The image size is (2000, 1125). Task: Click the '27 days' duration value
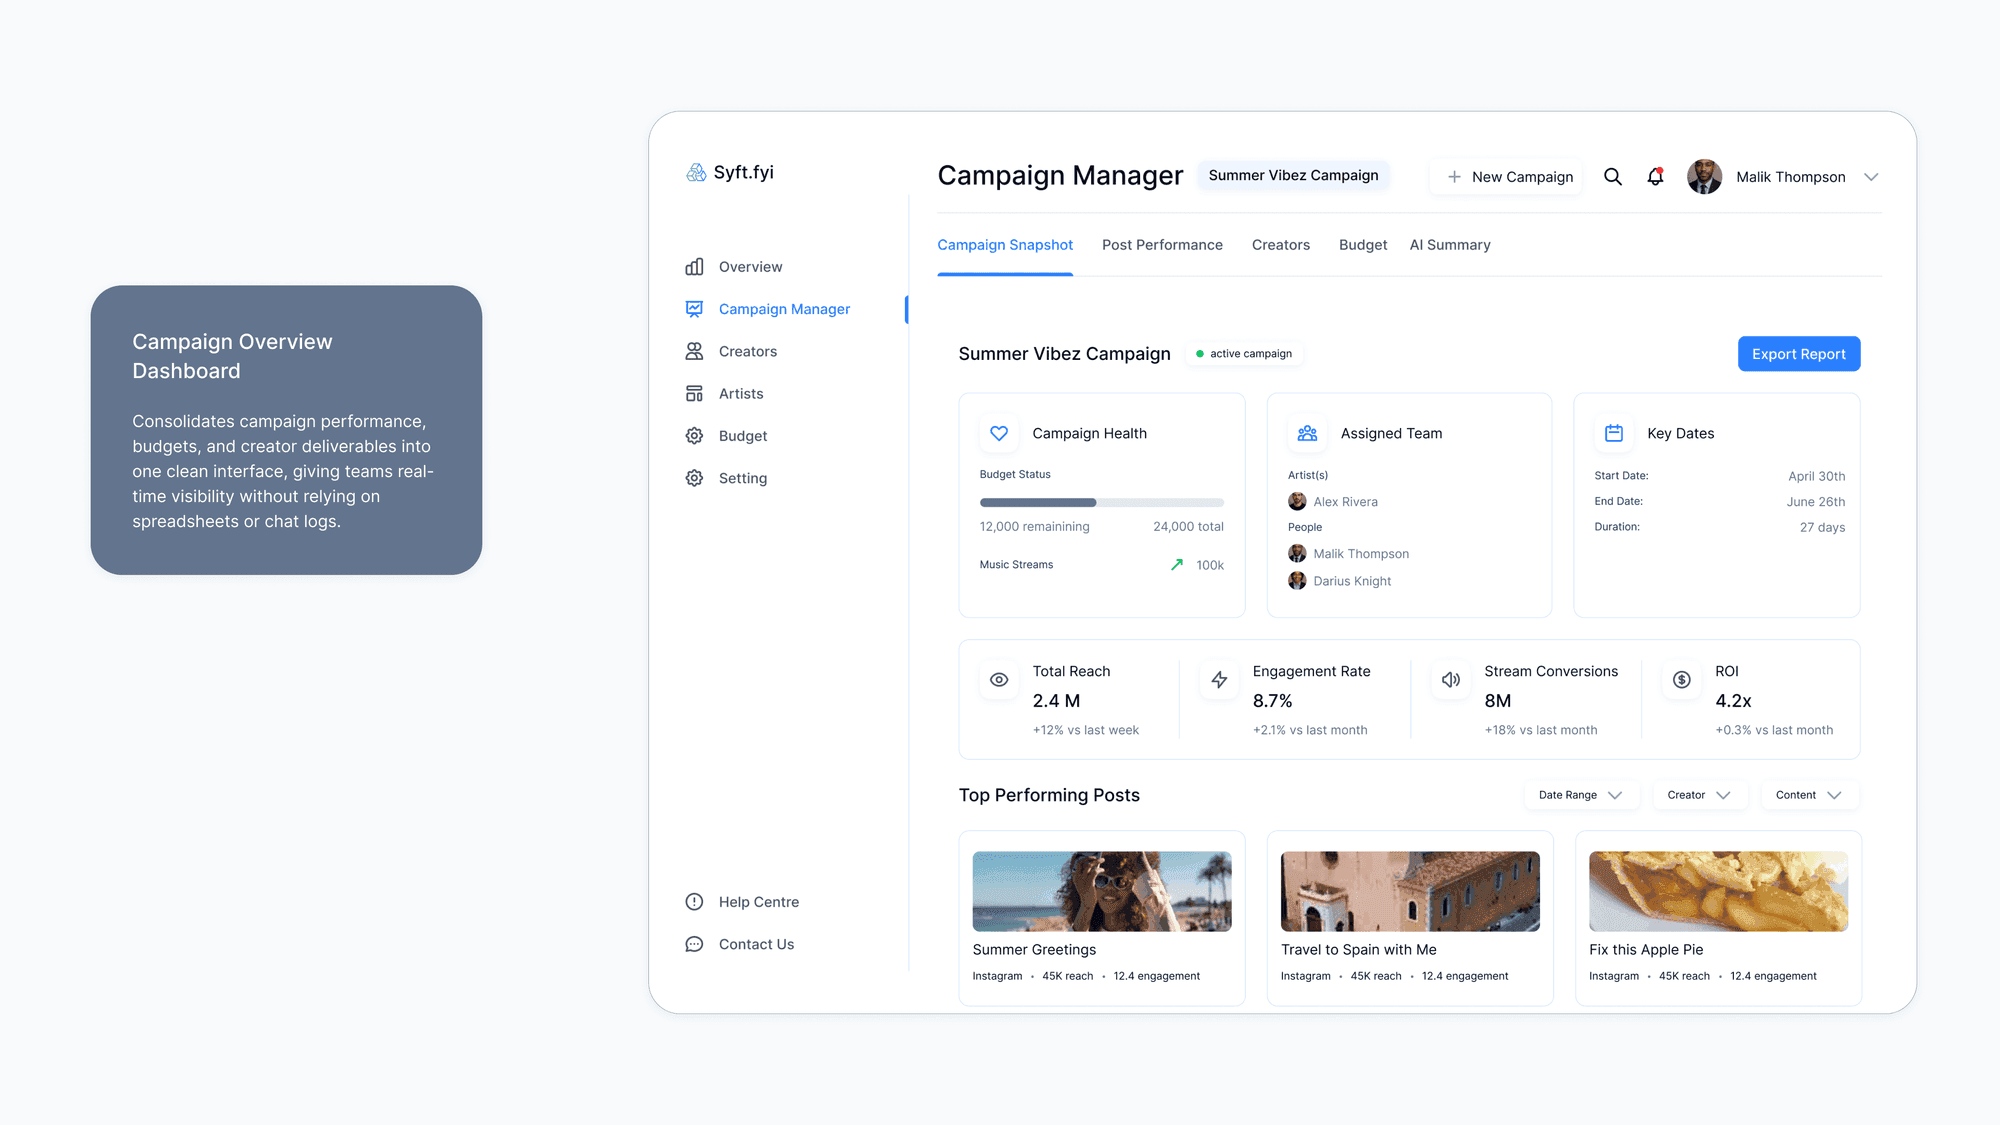pyautogui.click(x=1822, y=528)
